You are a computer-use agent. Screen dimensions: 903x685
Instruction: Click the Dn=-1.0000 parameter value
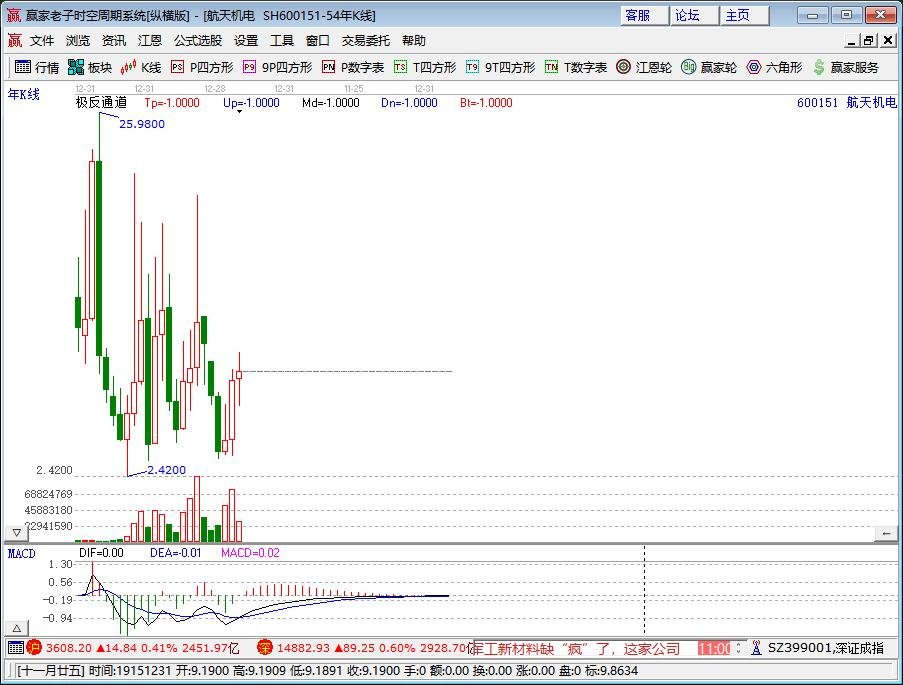tap(409, 103)
